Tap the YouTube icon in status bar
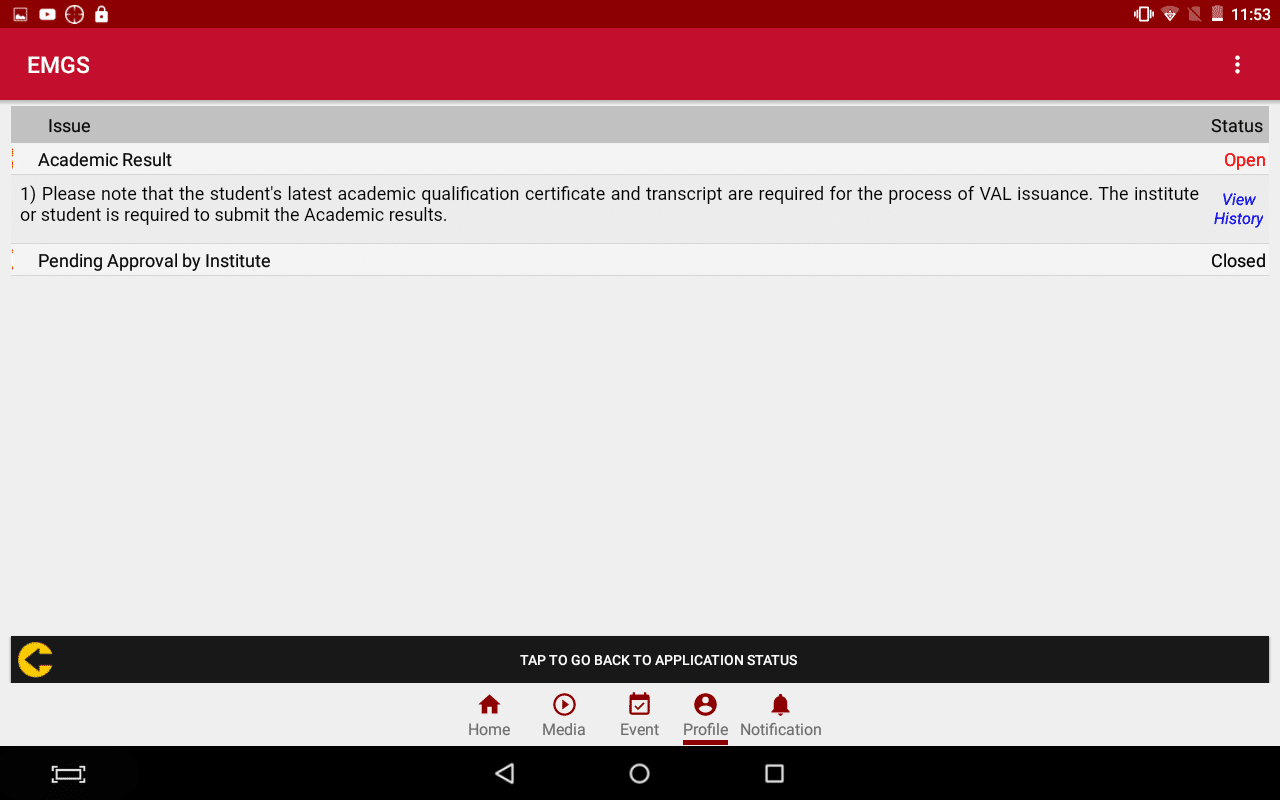 [x=47, y=14]
